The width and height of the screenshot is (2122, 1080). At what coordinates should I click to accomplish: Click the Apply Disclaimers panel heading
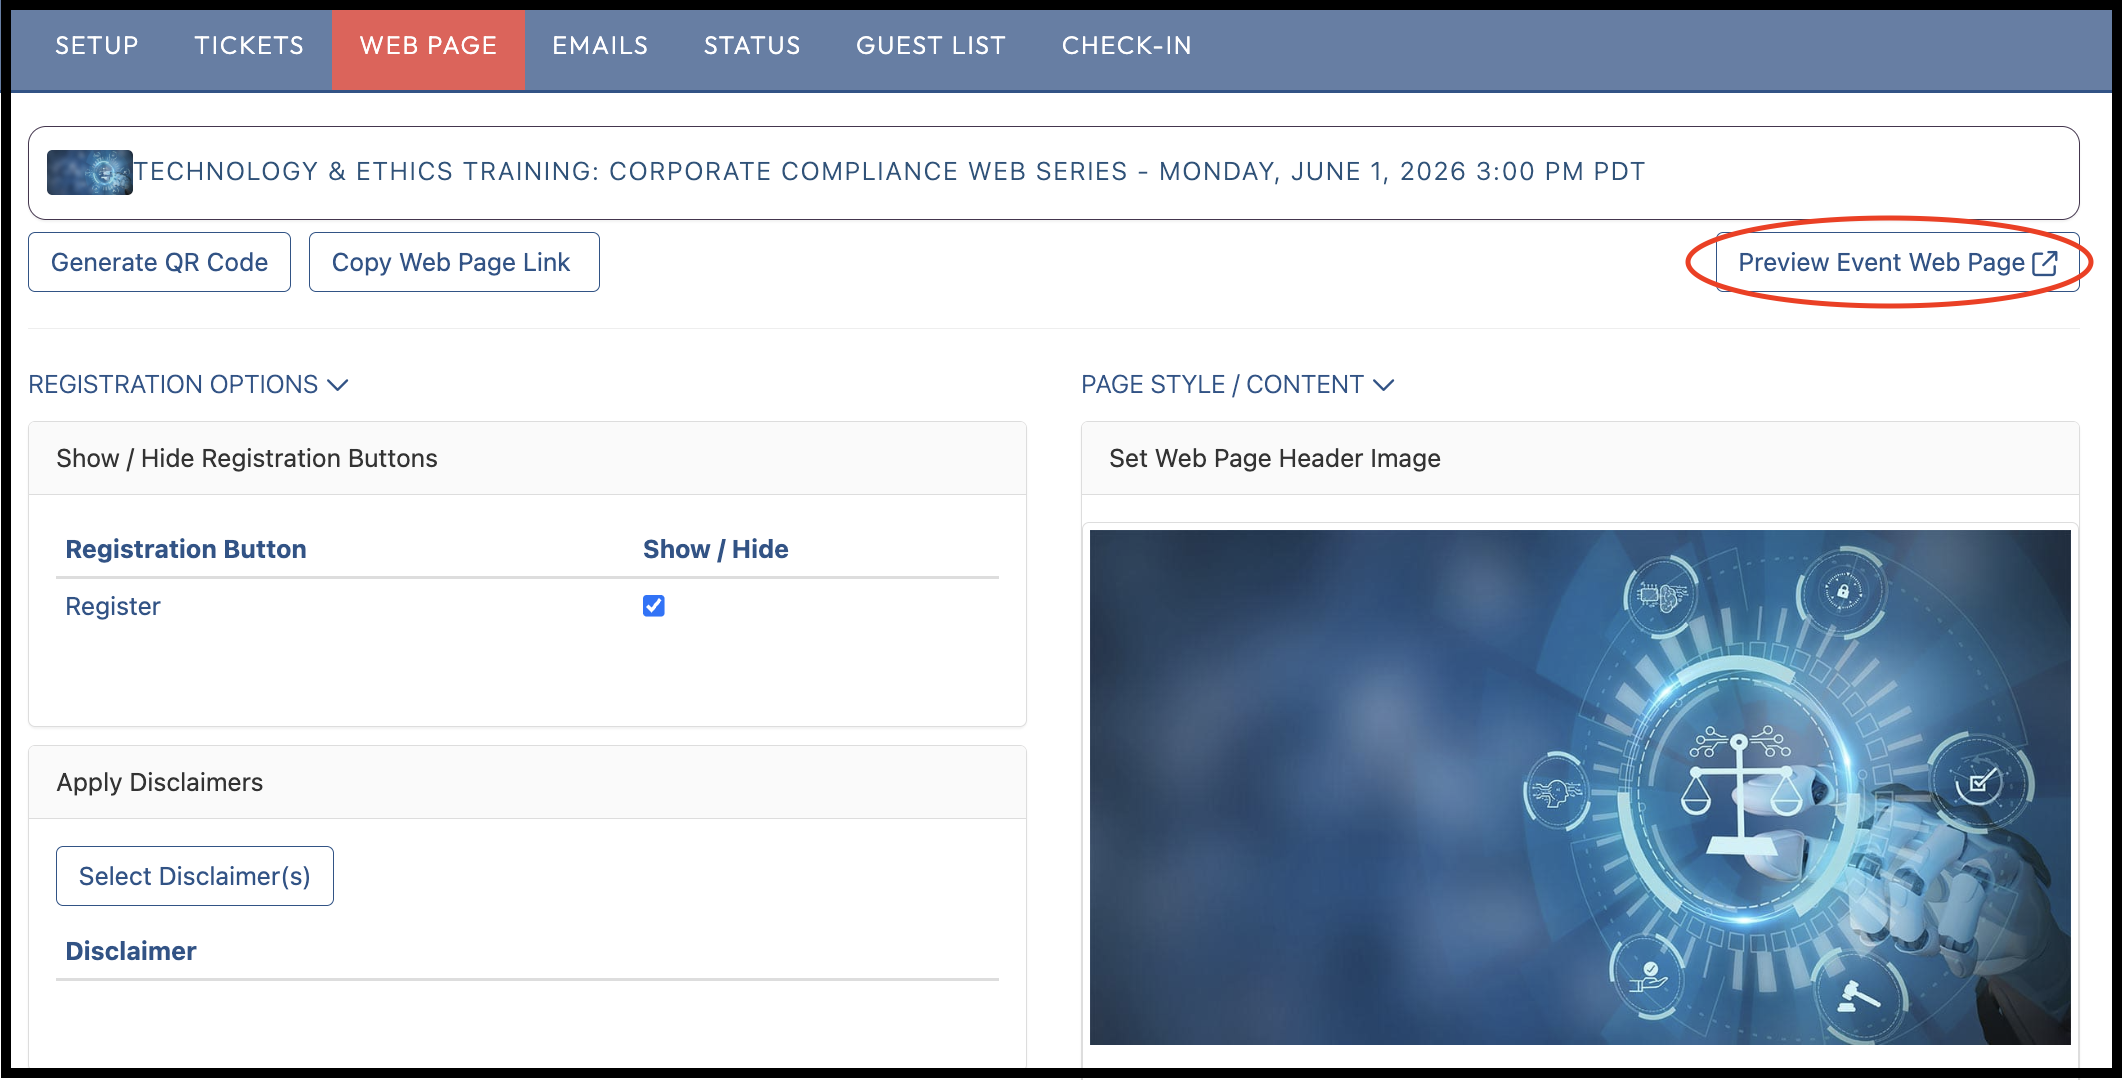coord(160,782)
